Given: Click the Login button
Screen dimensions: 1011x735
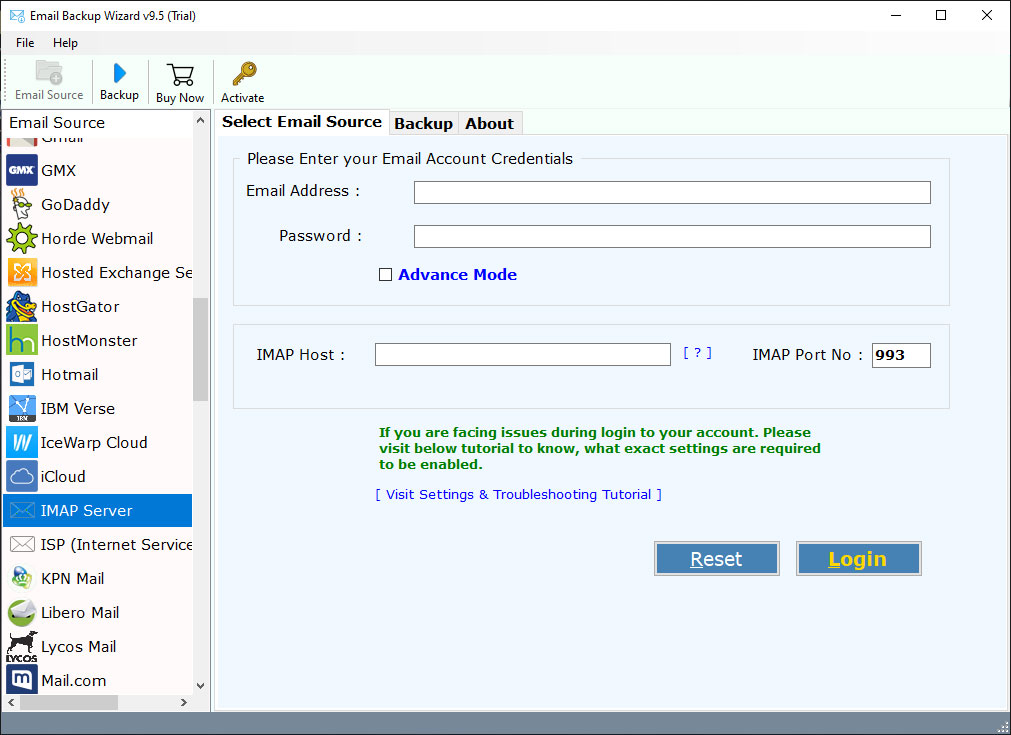Looking at the screenshot, I should pos(858,558).
